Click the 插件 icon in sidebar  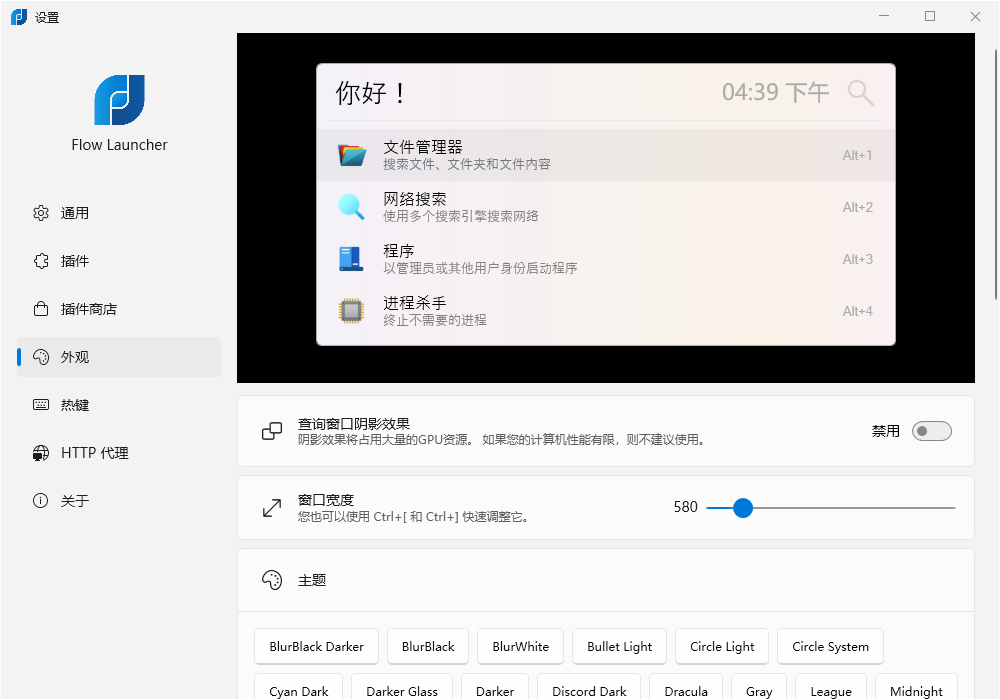pos(40,260)
